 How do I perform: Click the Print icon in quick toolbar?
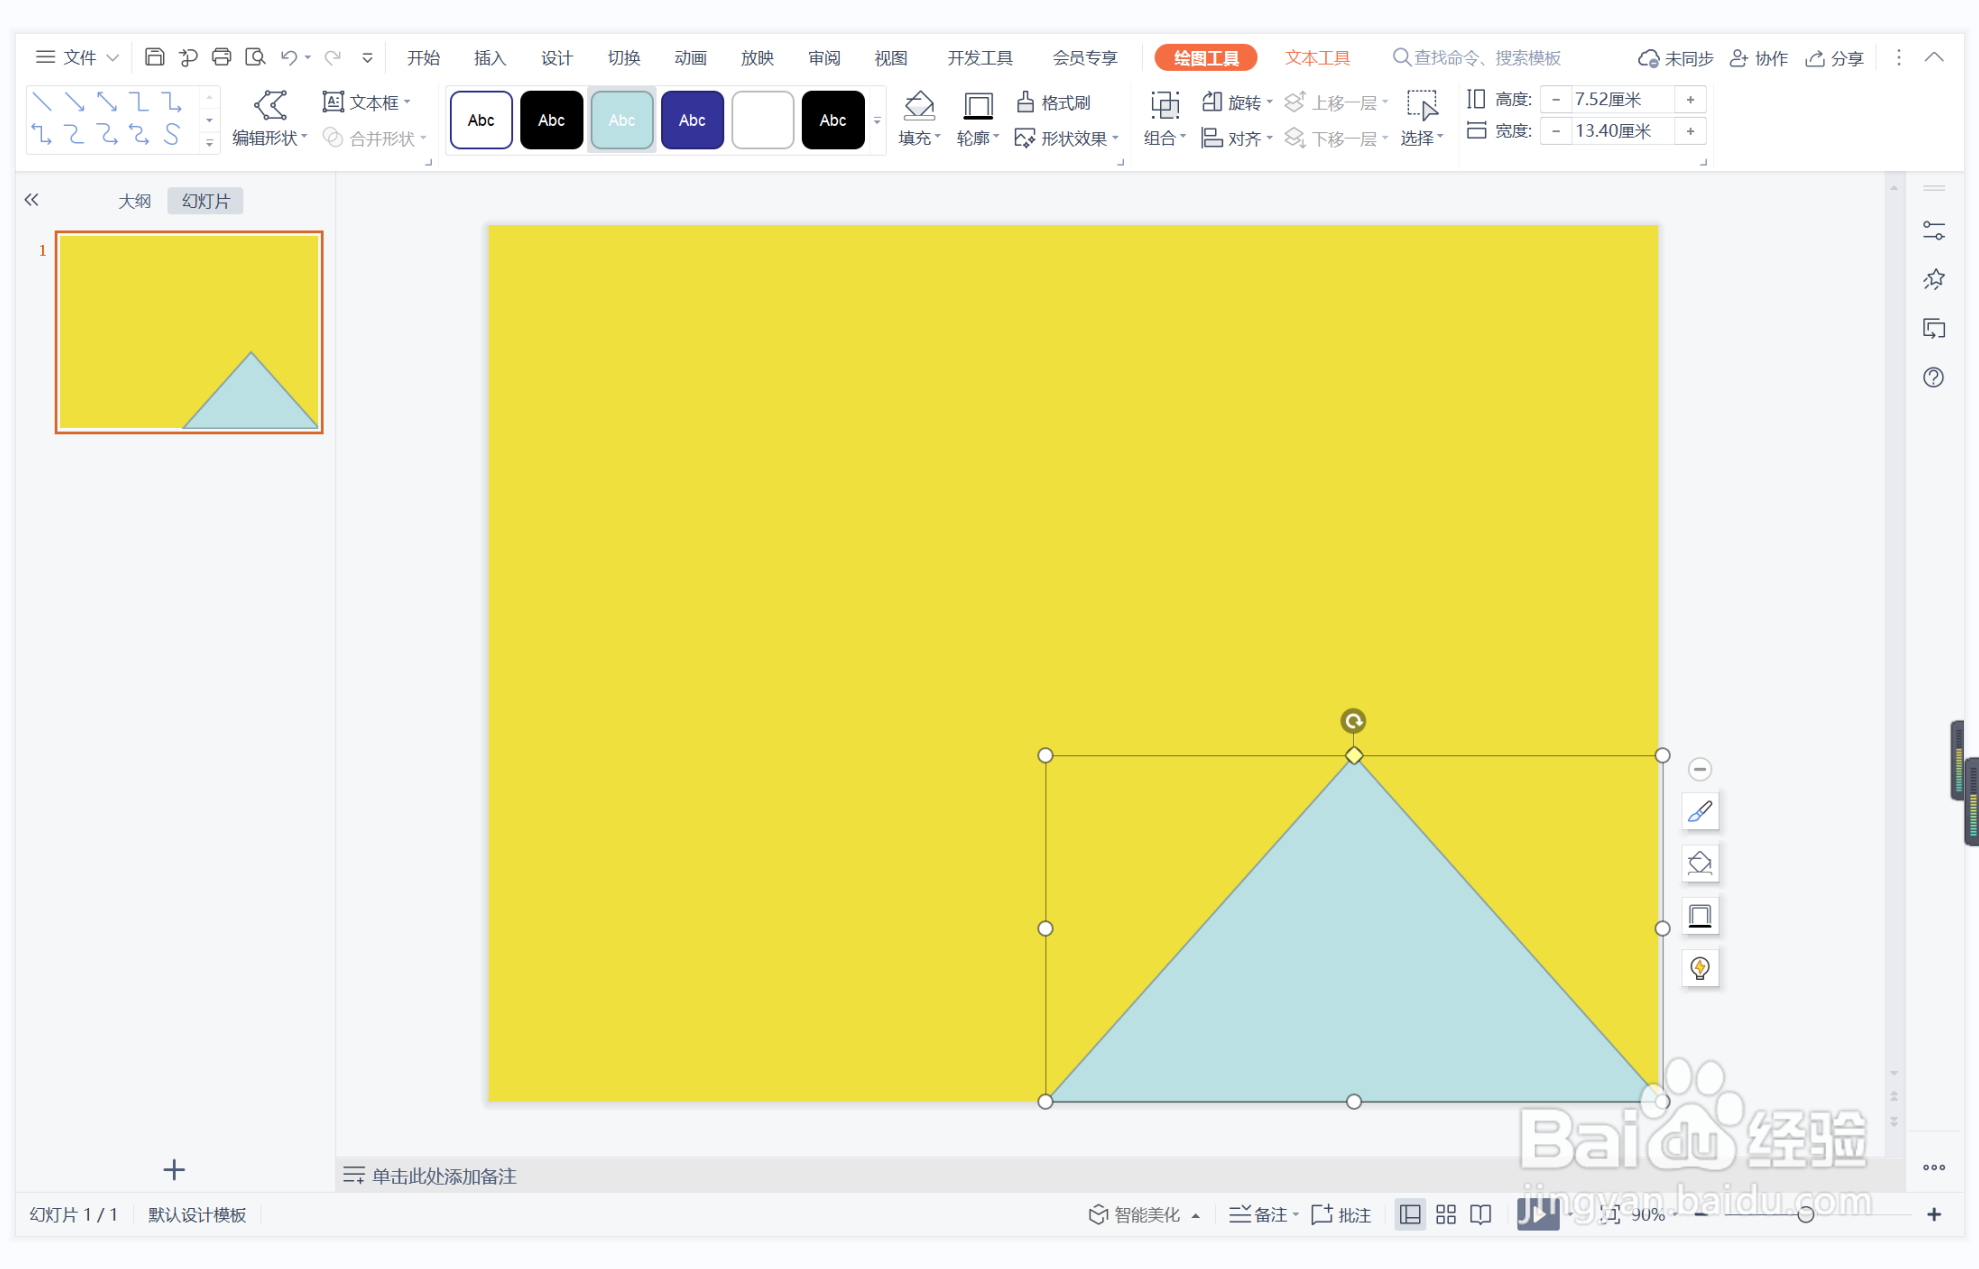(x=221, y=57)
